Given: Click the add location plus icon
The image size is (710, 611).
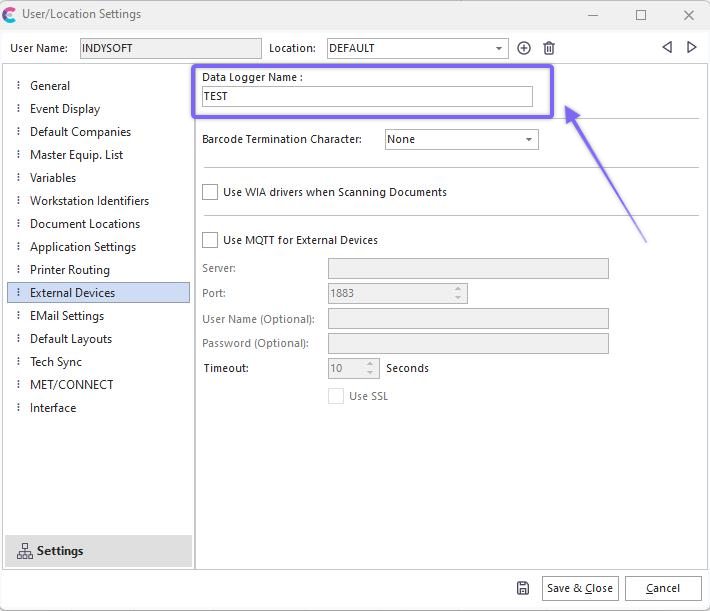Looking at the screenshot, I should point(524,48).
